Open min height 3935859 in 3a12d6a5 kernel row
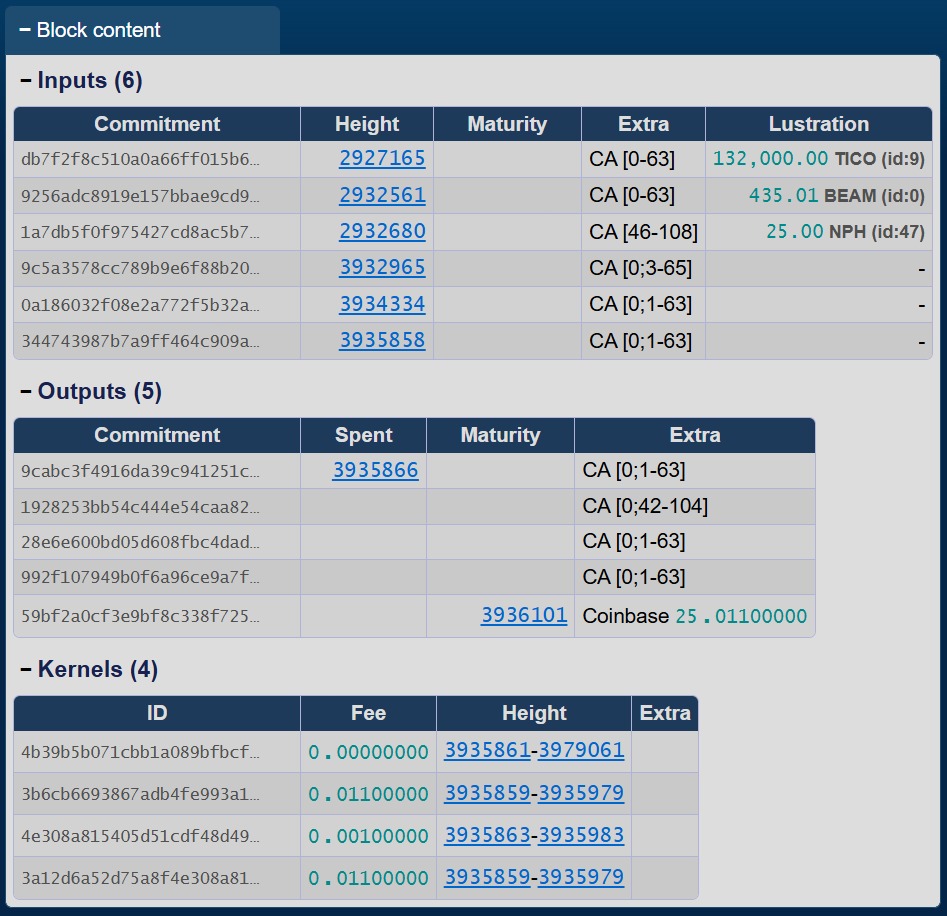 point(487,877)
